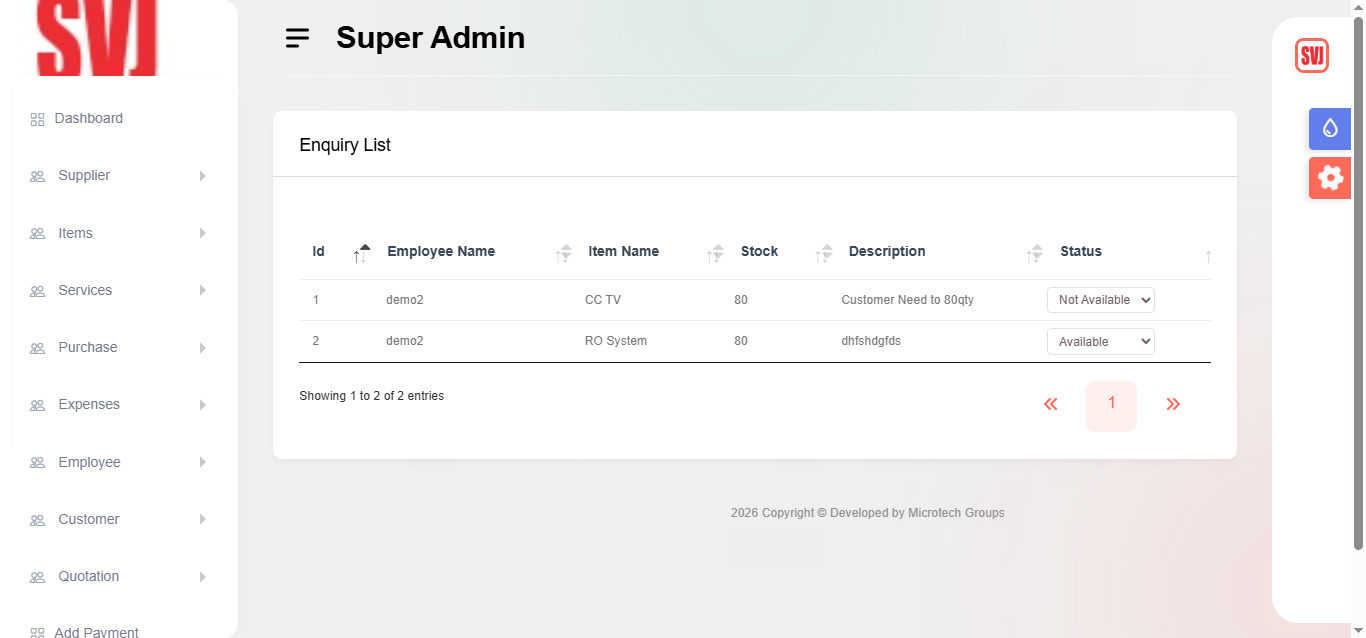
Task: Sort by Employee Name column arrows
Action: pos(564,253)
